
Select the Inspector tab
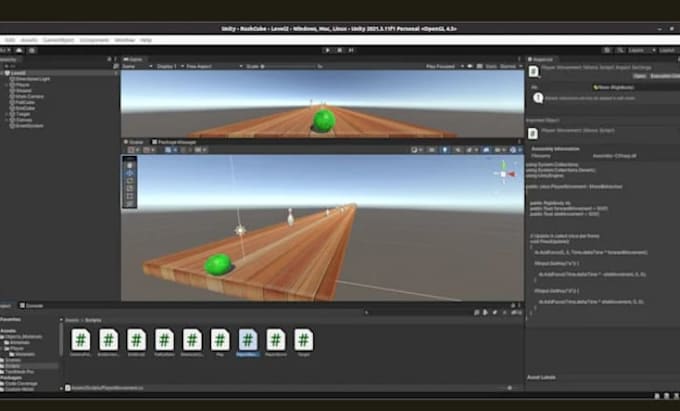[540, 59]
